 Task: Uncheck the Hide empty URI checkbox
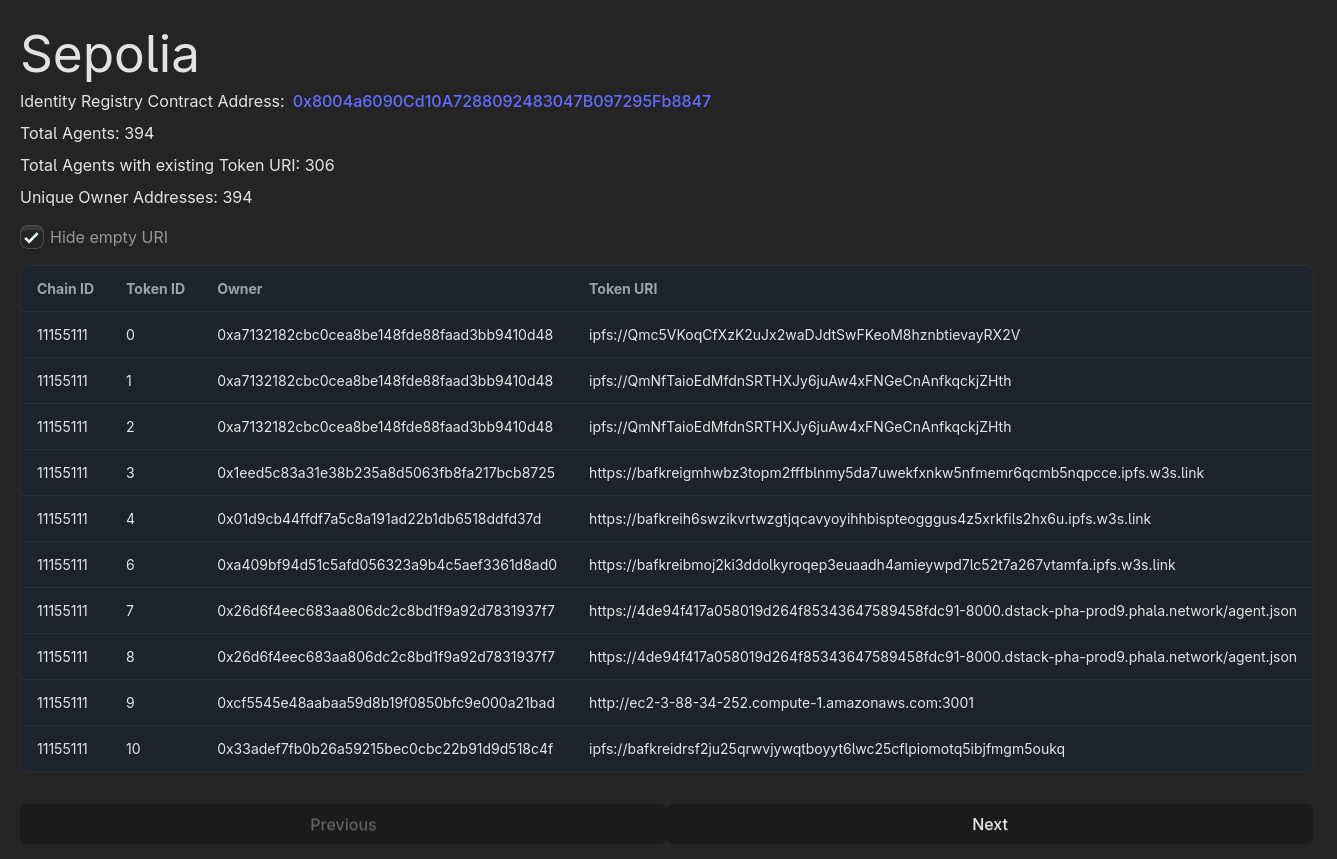point(32,238)
